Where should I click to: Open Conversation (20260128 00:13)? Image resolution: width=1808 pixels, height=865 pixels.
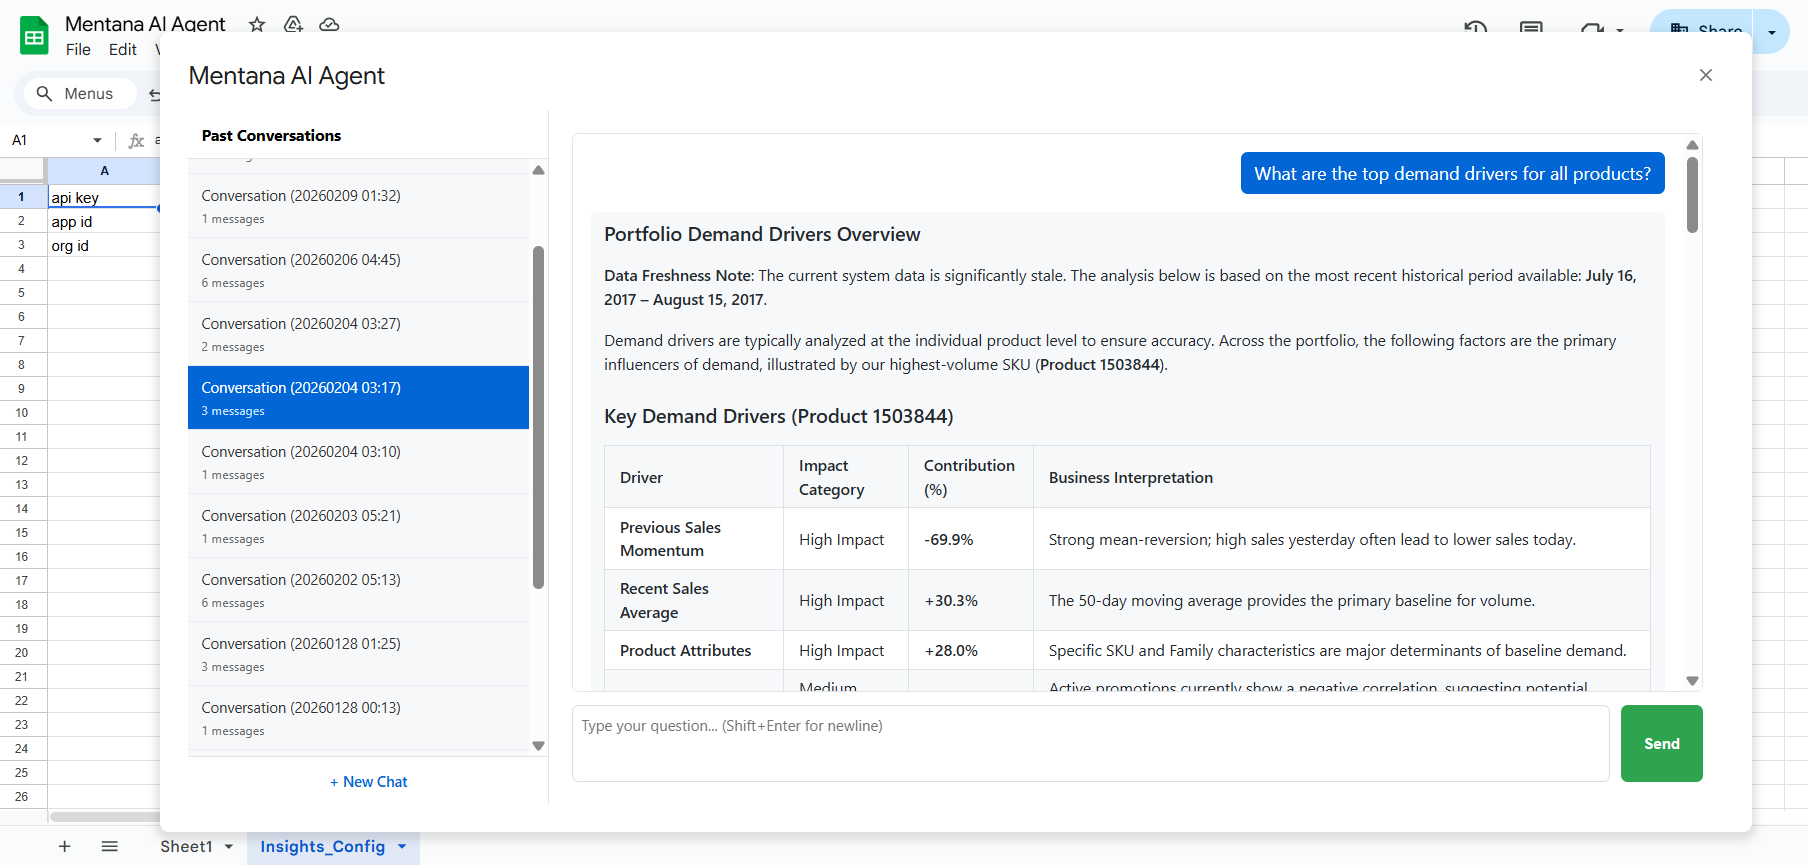(x=358, y=718)
